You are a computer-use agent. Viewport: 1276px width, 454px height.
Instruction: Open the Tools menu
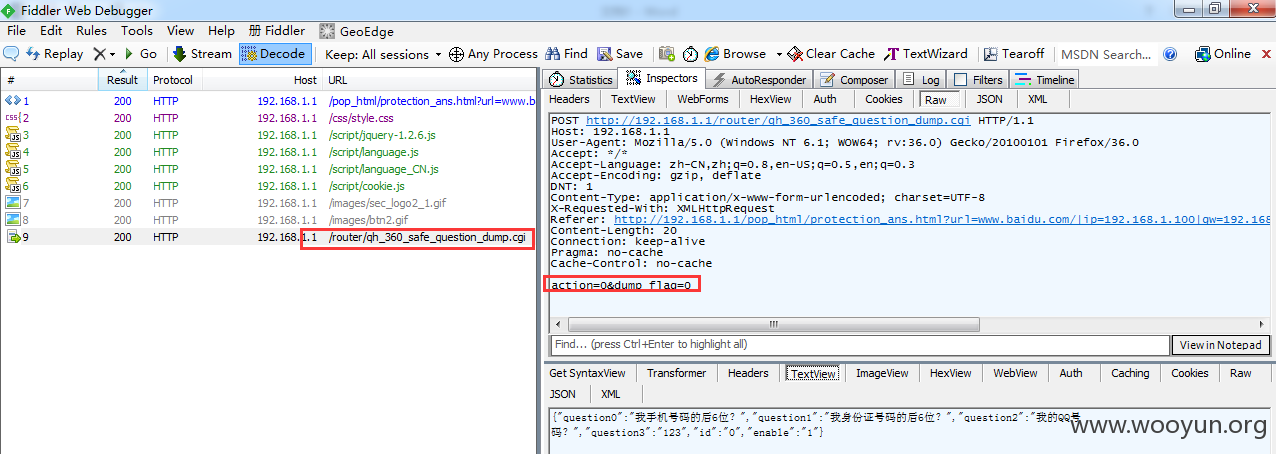pos(137,31)
